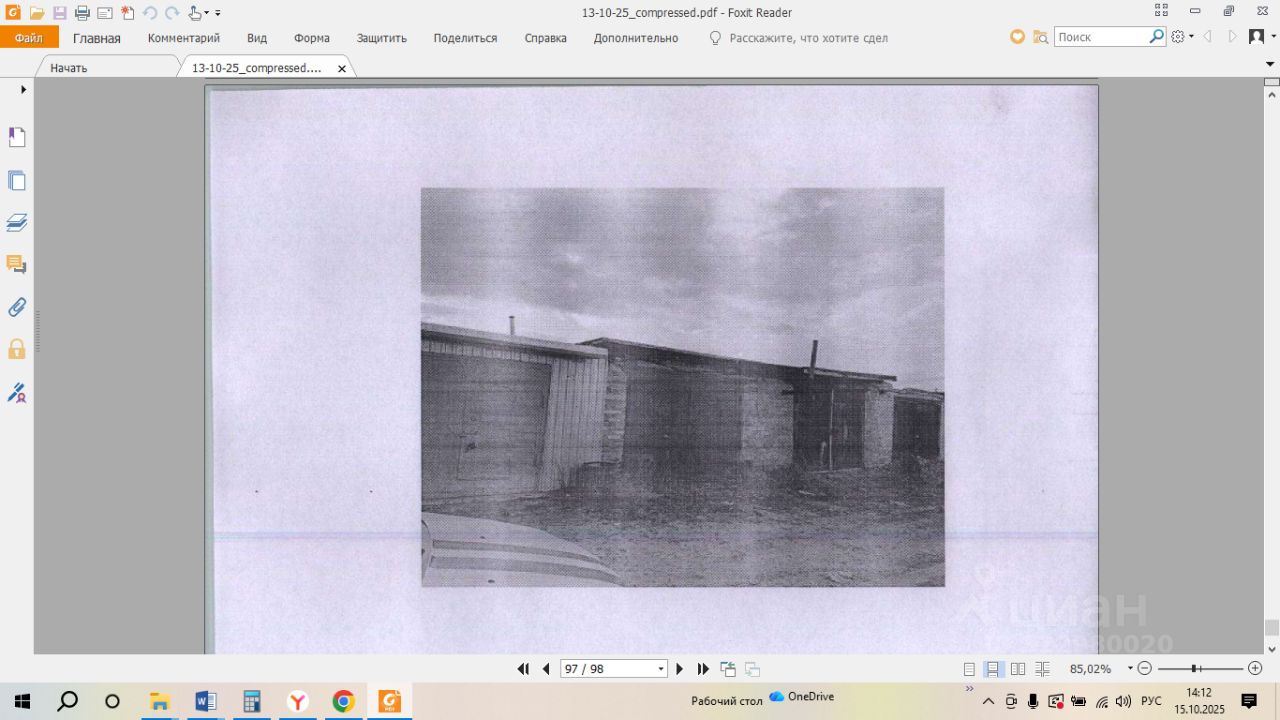Open the Windows notification center
The image size is (1280, 720).
click(x=1249, y=701)
